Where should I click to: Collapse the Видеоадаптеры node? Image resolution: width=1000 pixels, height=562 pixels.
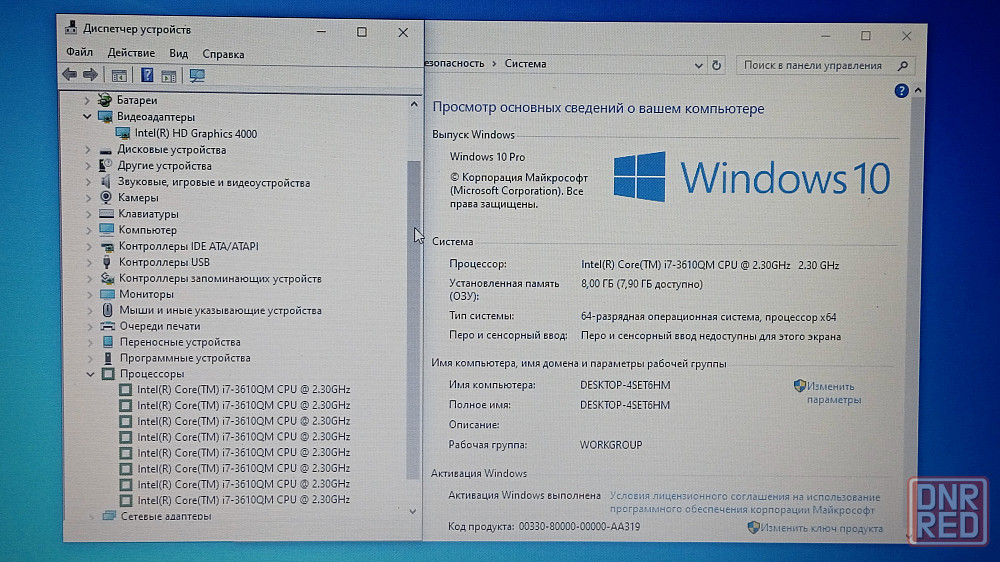click(87, 117)
